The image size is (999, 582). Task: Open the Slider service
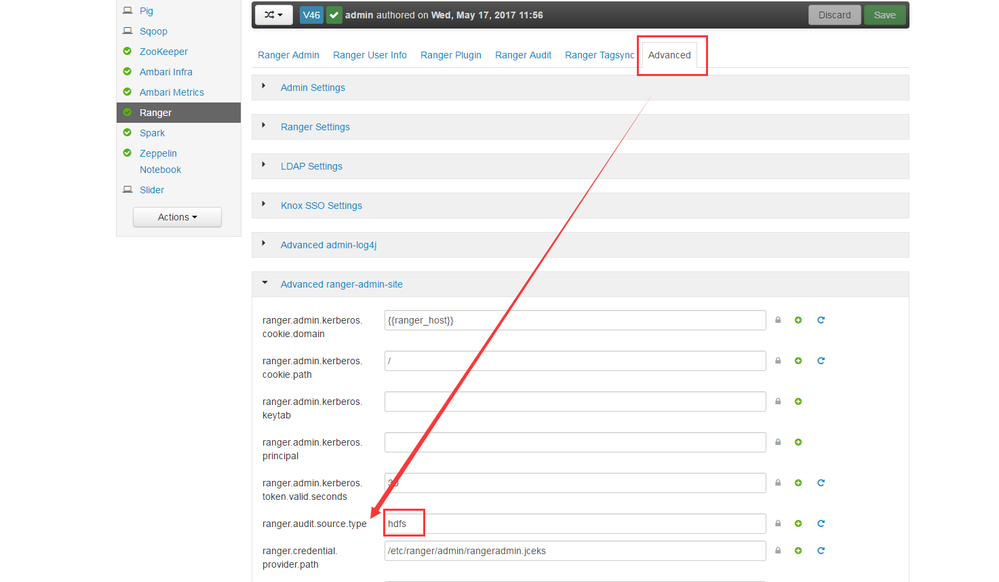coord(152,190)
